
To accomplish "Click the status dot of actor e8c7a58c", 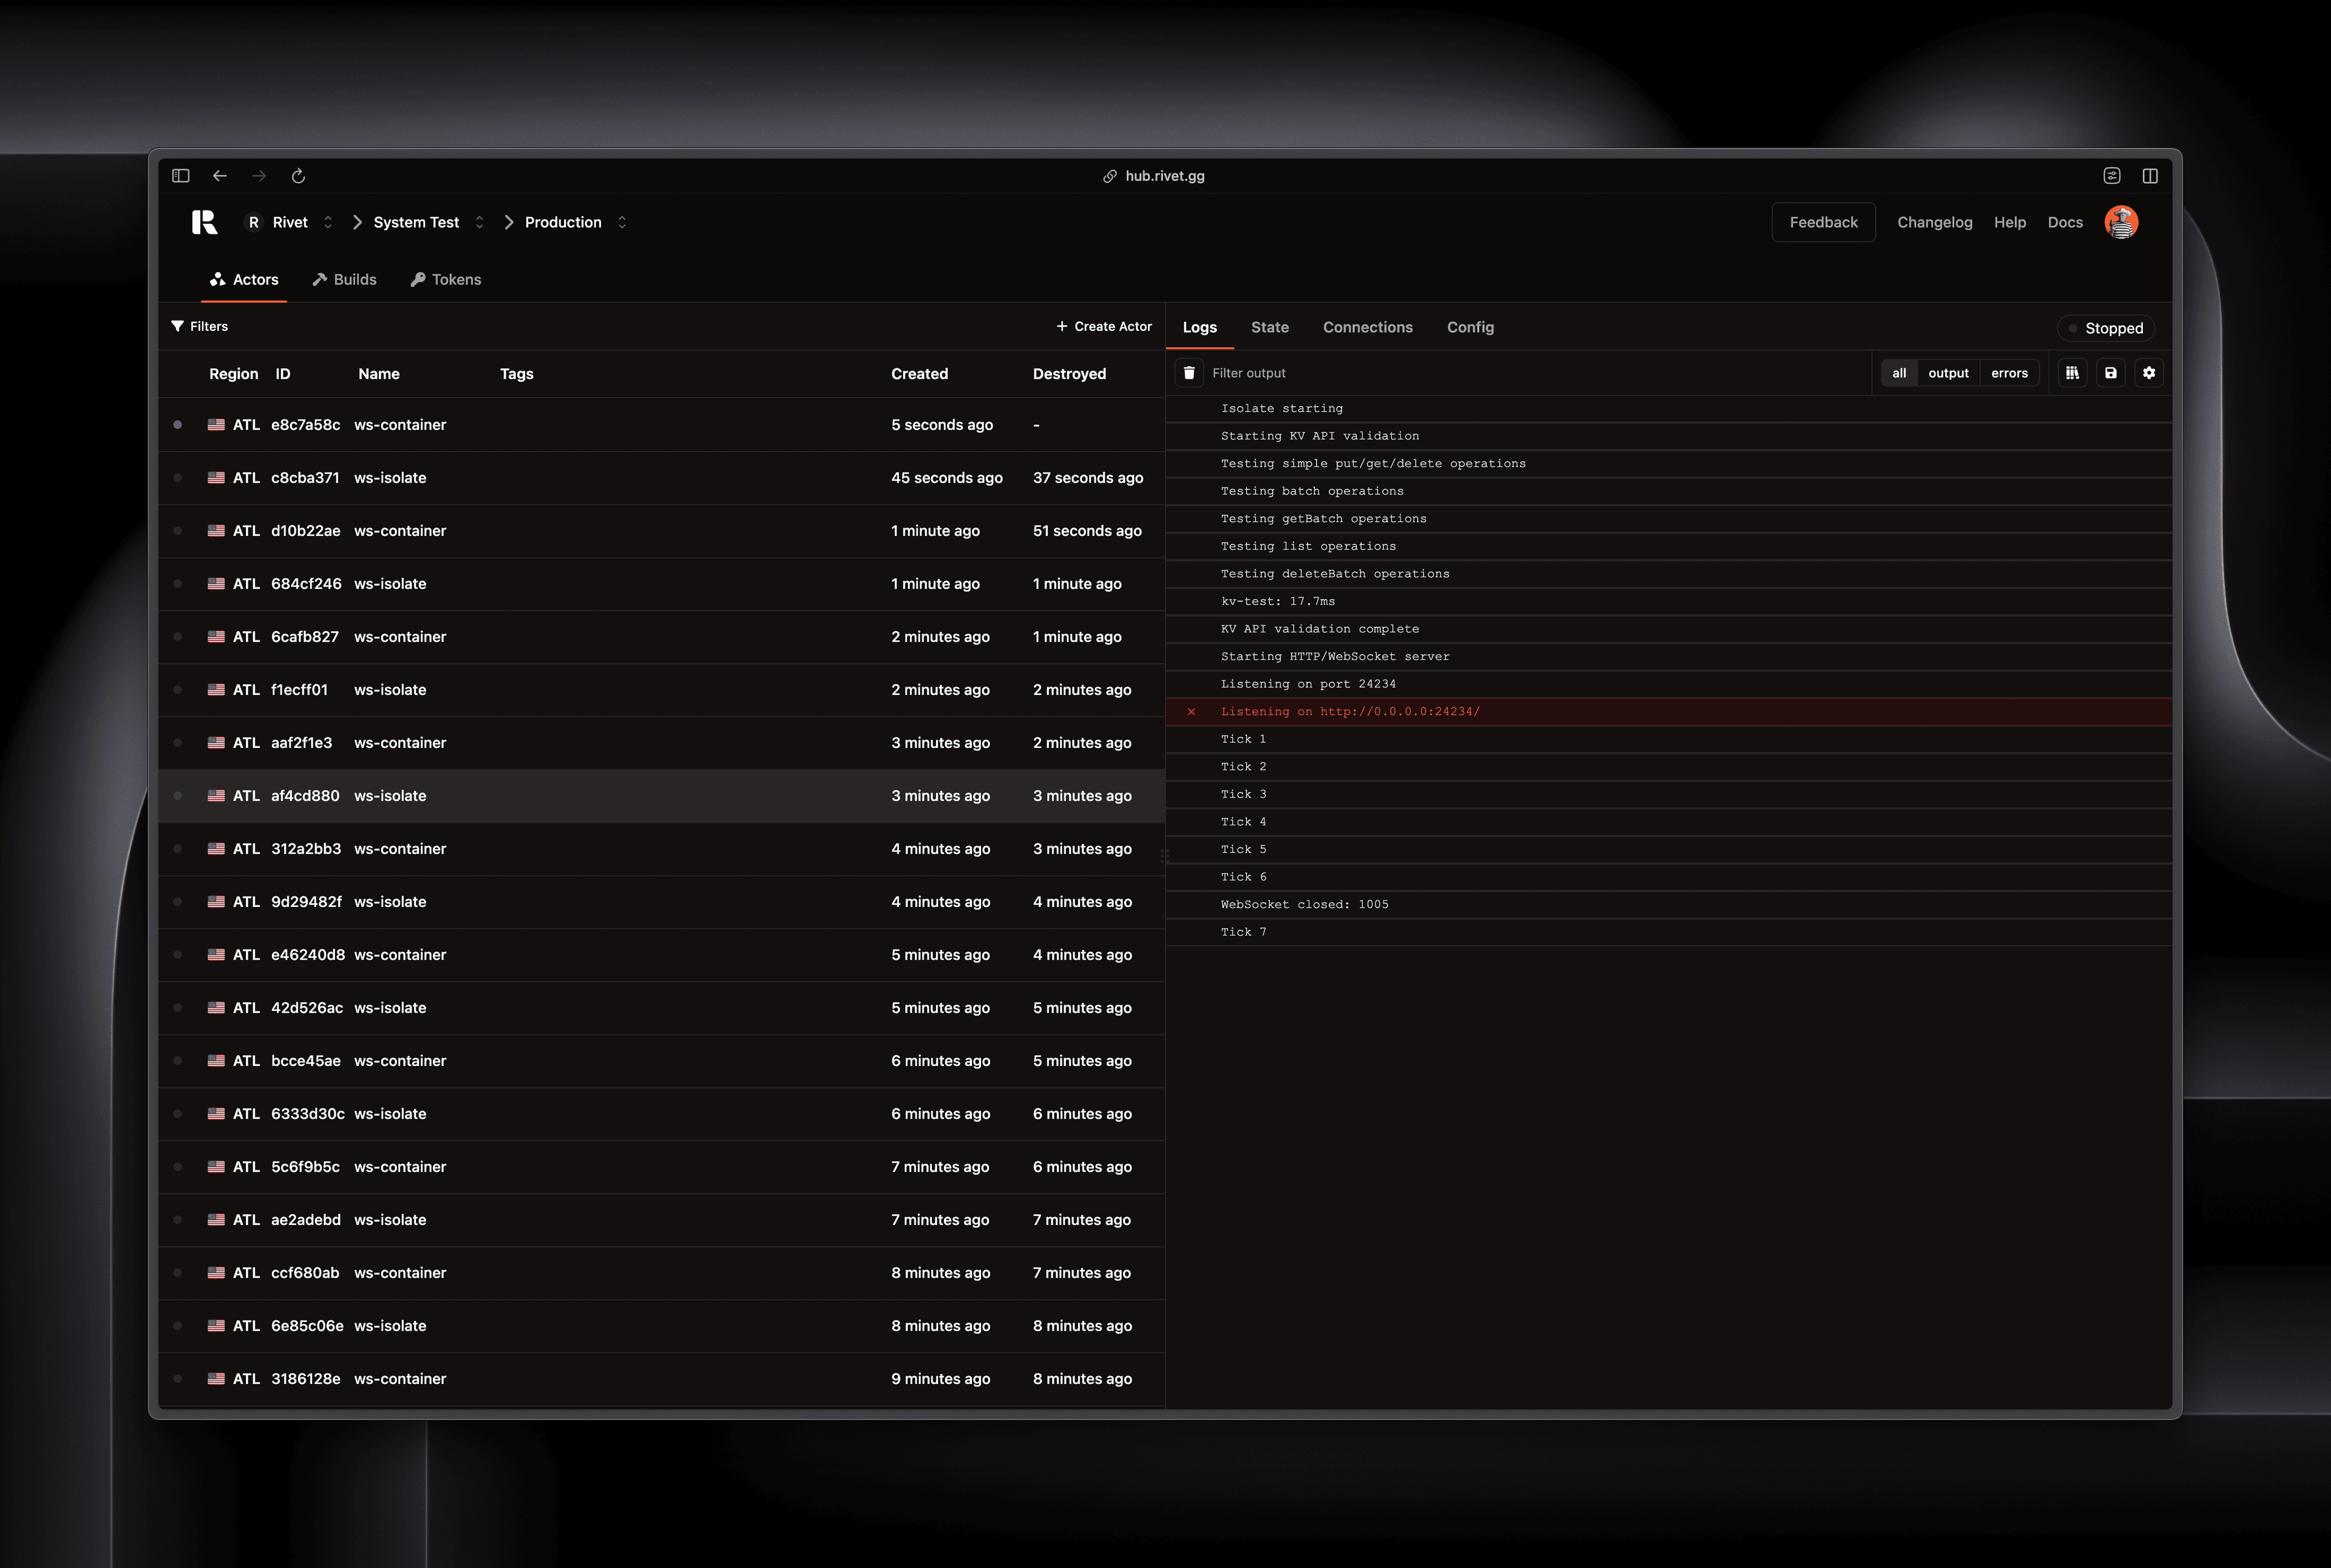I will pos(178,425).
